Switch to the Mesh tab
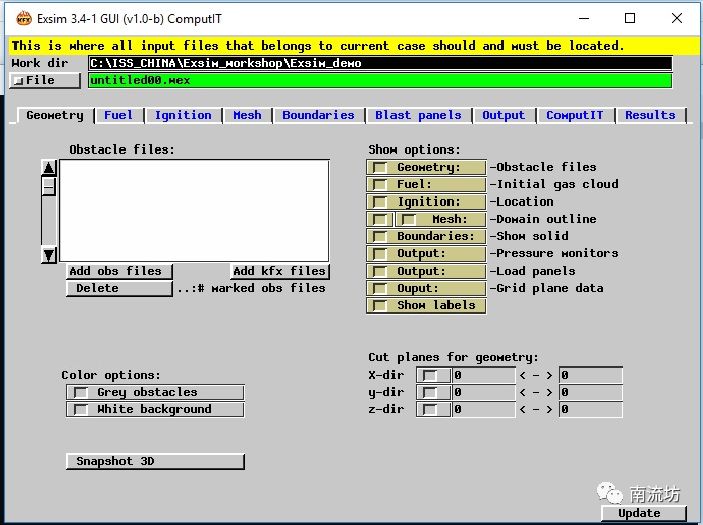Image resolution: width=703 pixels, height=525 pixels. coord(247,115)
